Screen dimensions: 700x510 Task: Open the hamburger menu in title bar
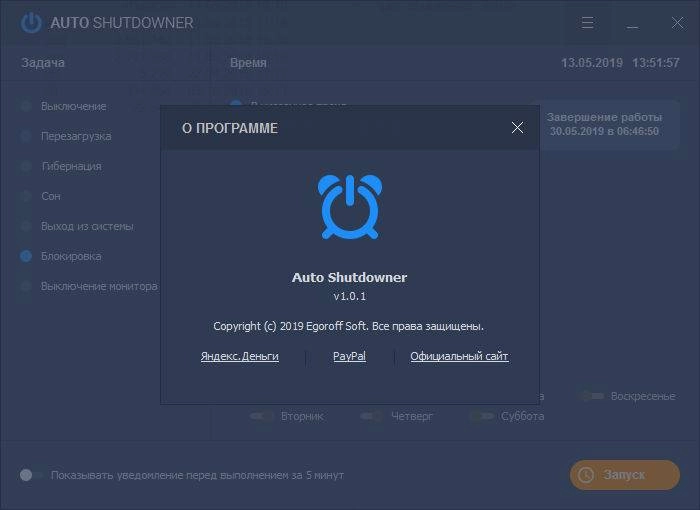point(588,22)
